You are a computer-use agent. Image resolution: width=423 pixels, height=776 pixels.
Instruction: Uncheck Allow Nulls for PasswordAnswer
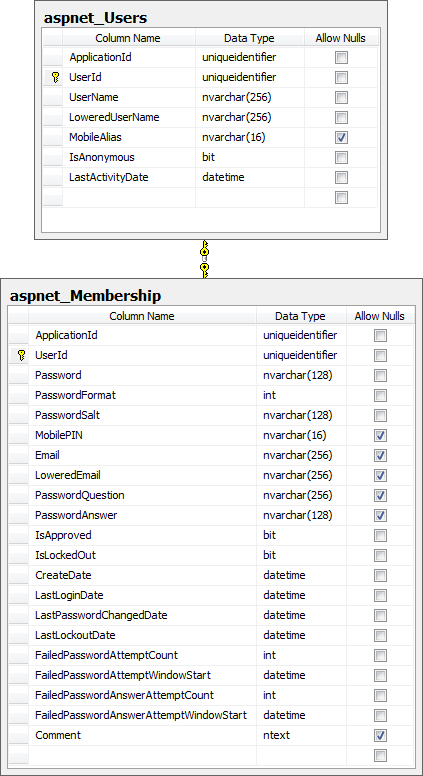pos(380,516)
